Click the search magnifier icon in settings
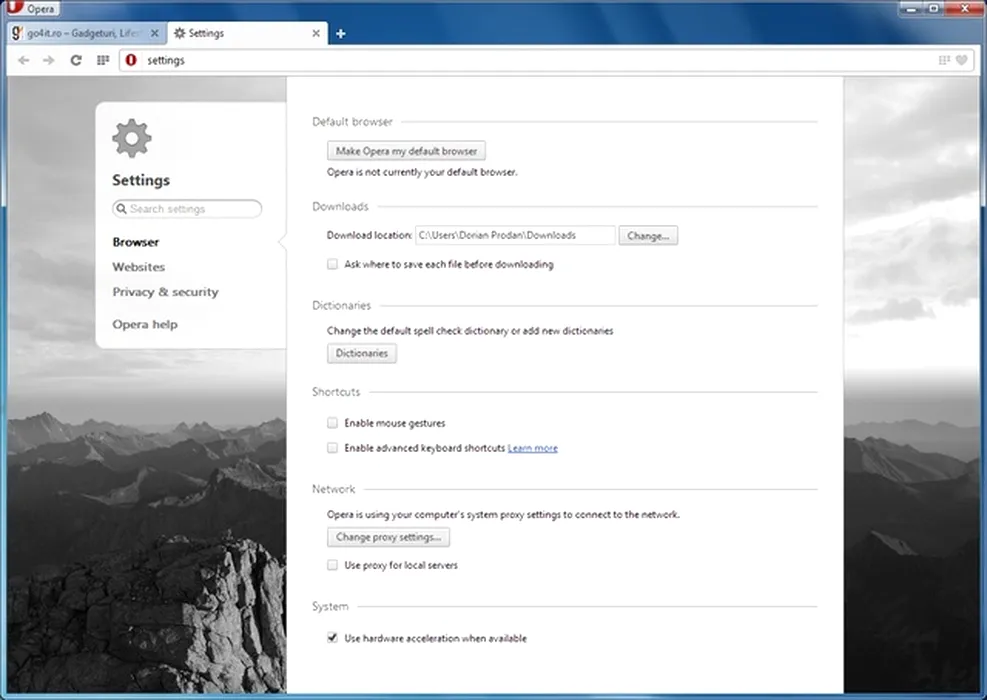Screen dimensions: 987x700 pyautogui.click(x=121, y=208)
